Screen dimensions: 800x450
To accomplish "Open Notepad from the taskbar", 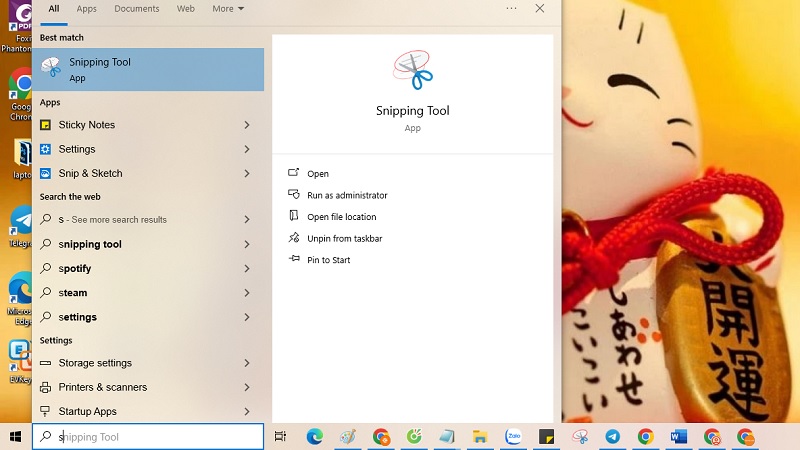I will coord(447,437).
